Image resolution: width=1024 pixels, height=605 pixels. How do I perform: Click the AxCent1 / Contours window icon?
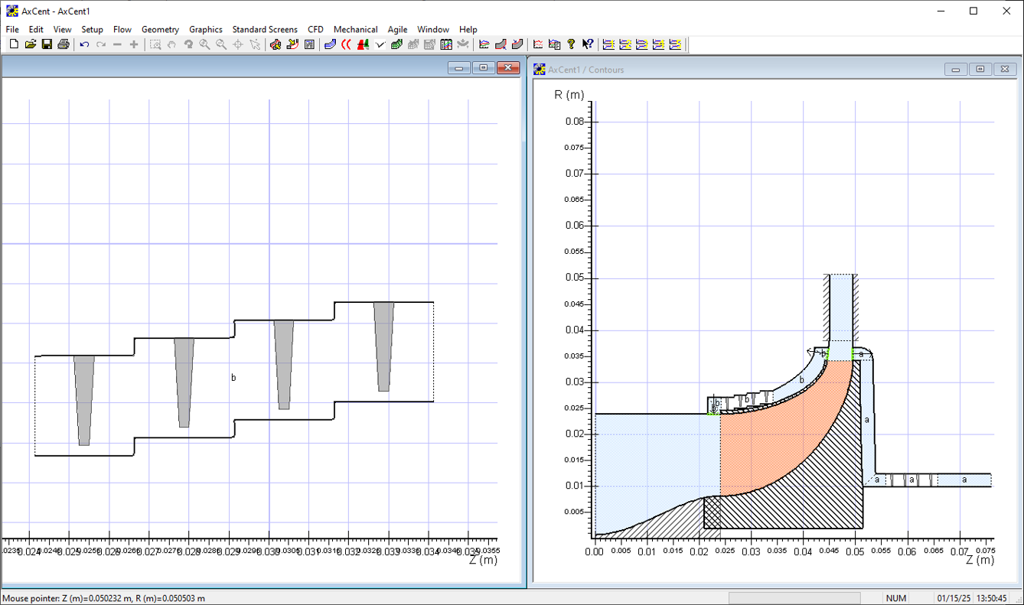point(539,69)
